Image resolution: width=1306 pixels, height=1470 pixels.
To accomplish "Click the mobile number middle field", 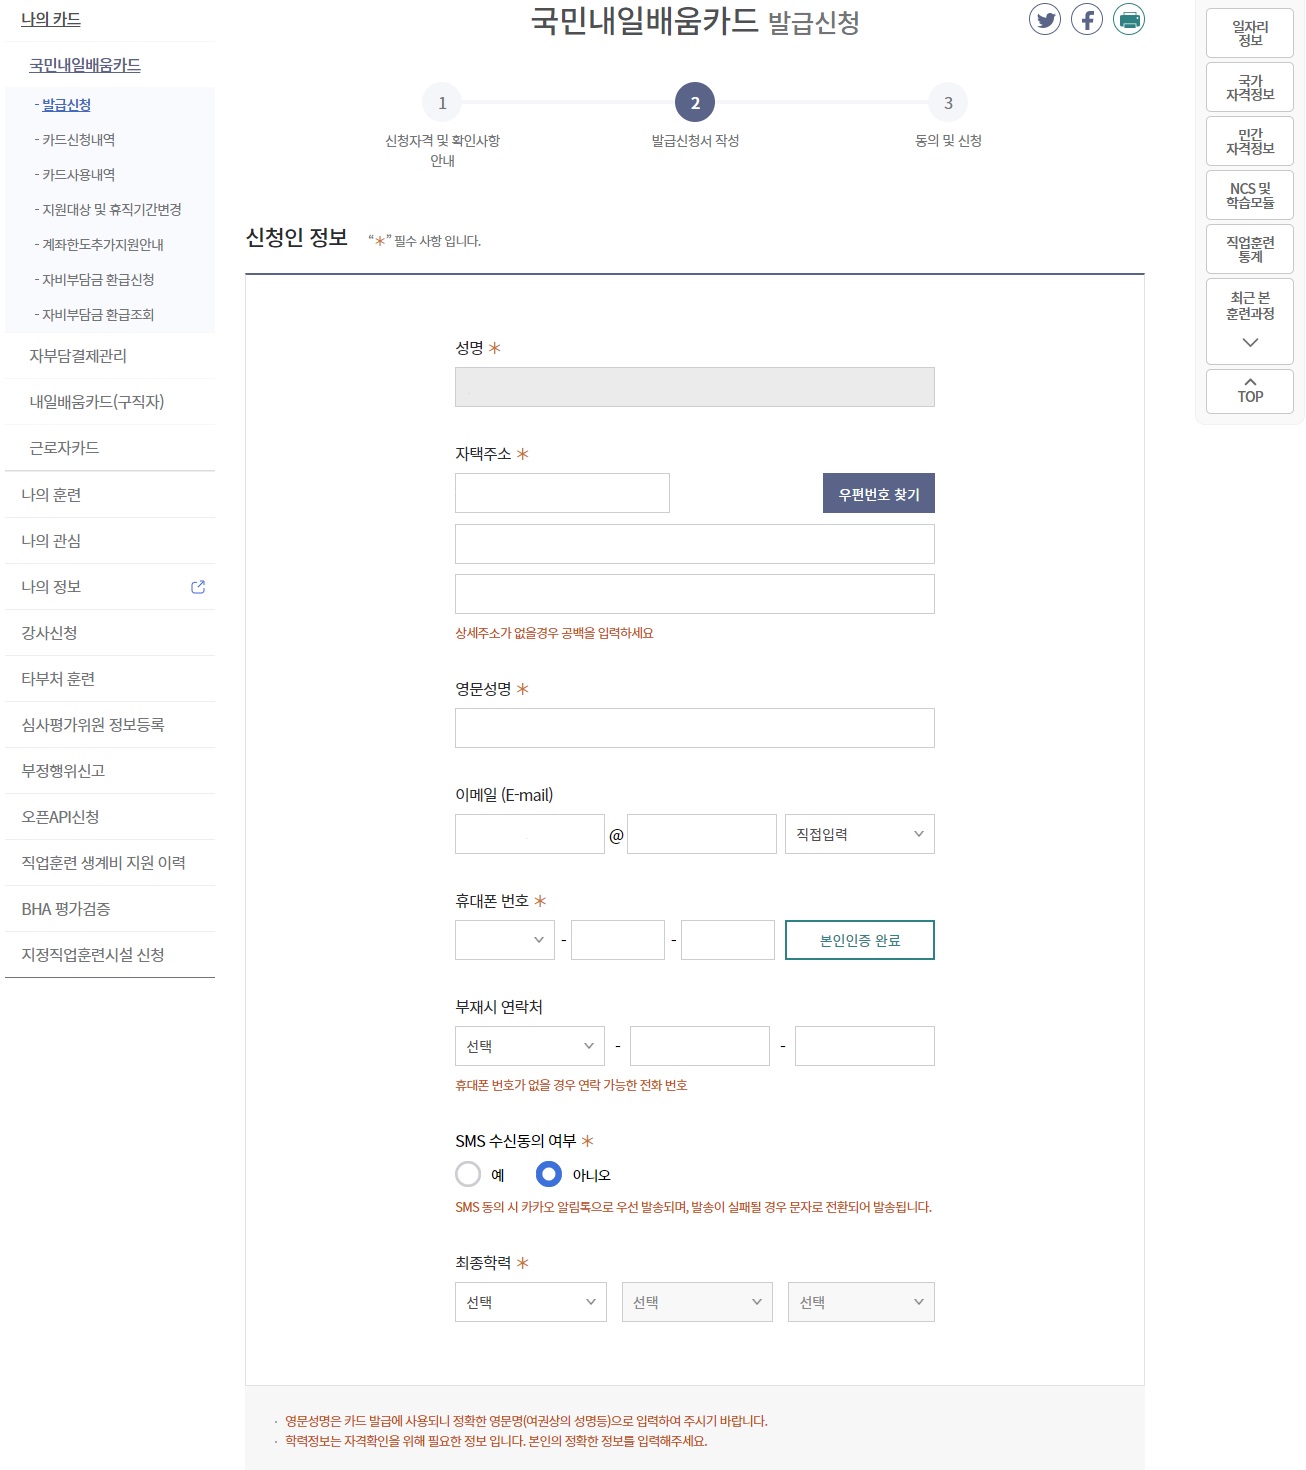I will click(618, 940).
